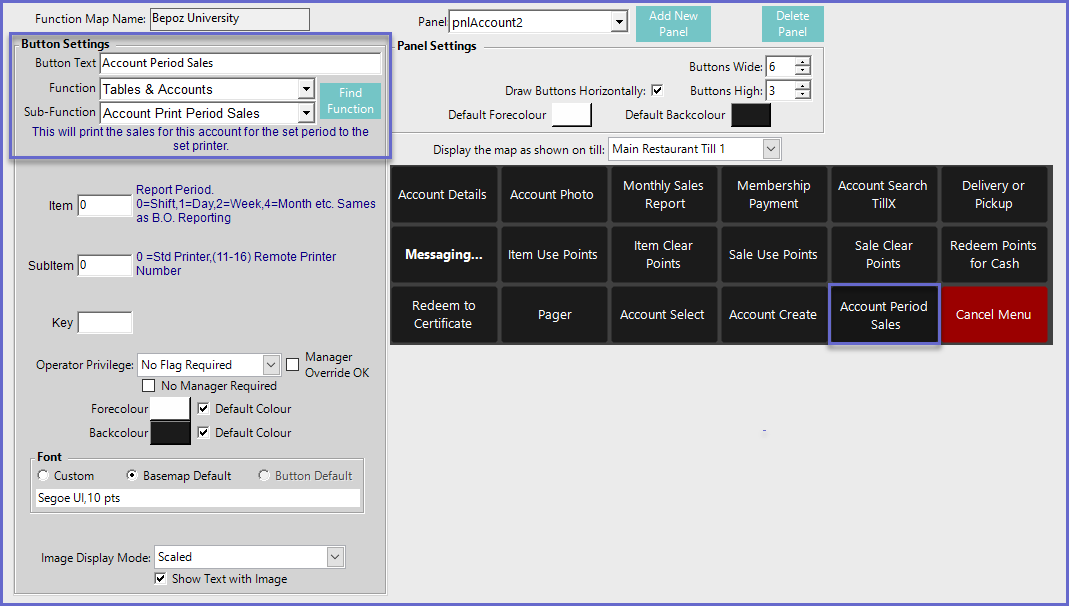The width and height of the screenshot is (1069, 606).
Task: Expand the Panel pnlAccount2 dropdown
Action: pyautogui.click(x=619, y=22)
